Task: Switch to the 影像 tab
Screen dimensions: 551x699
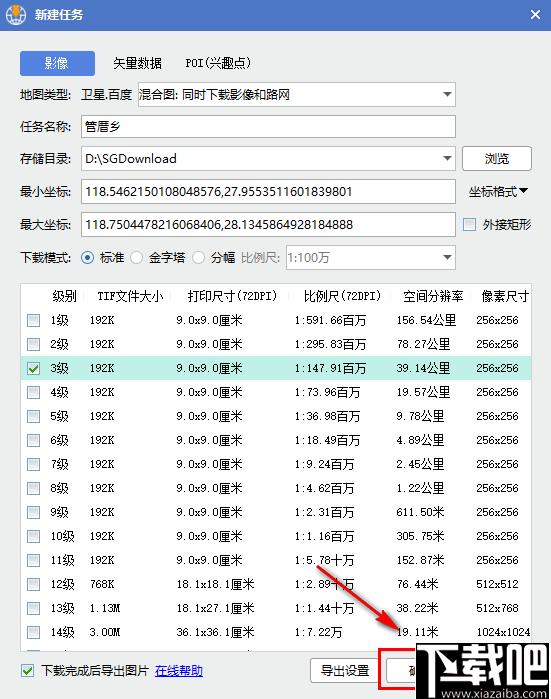Action: [57, 63]
